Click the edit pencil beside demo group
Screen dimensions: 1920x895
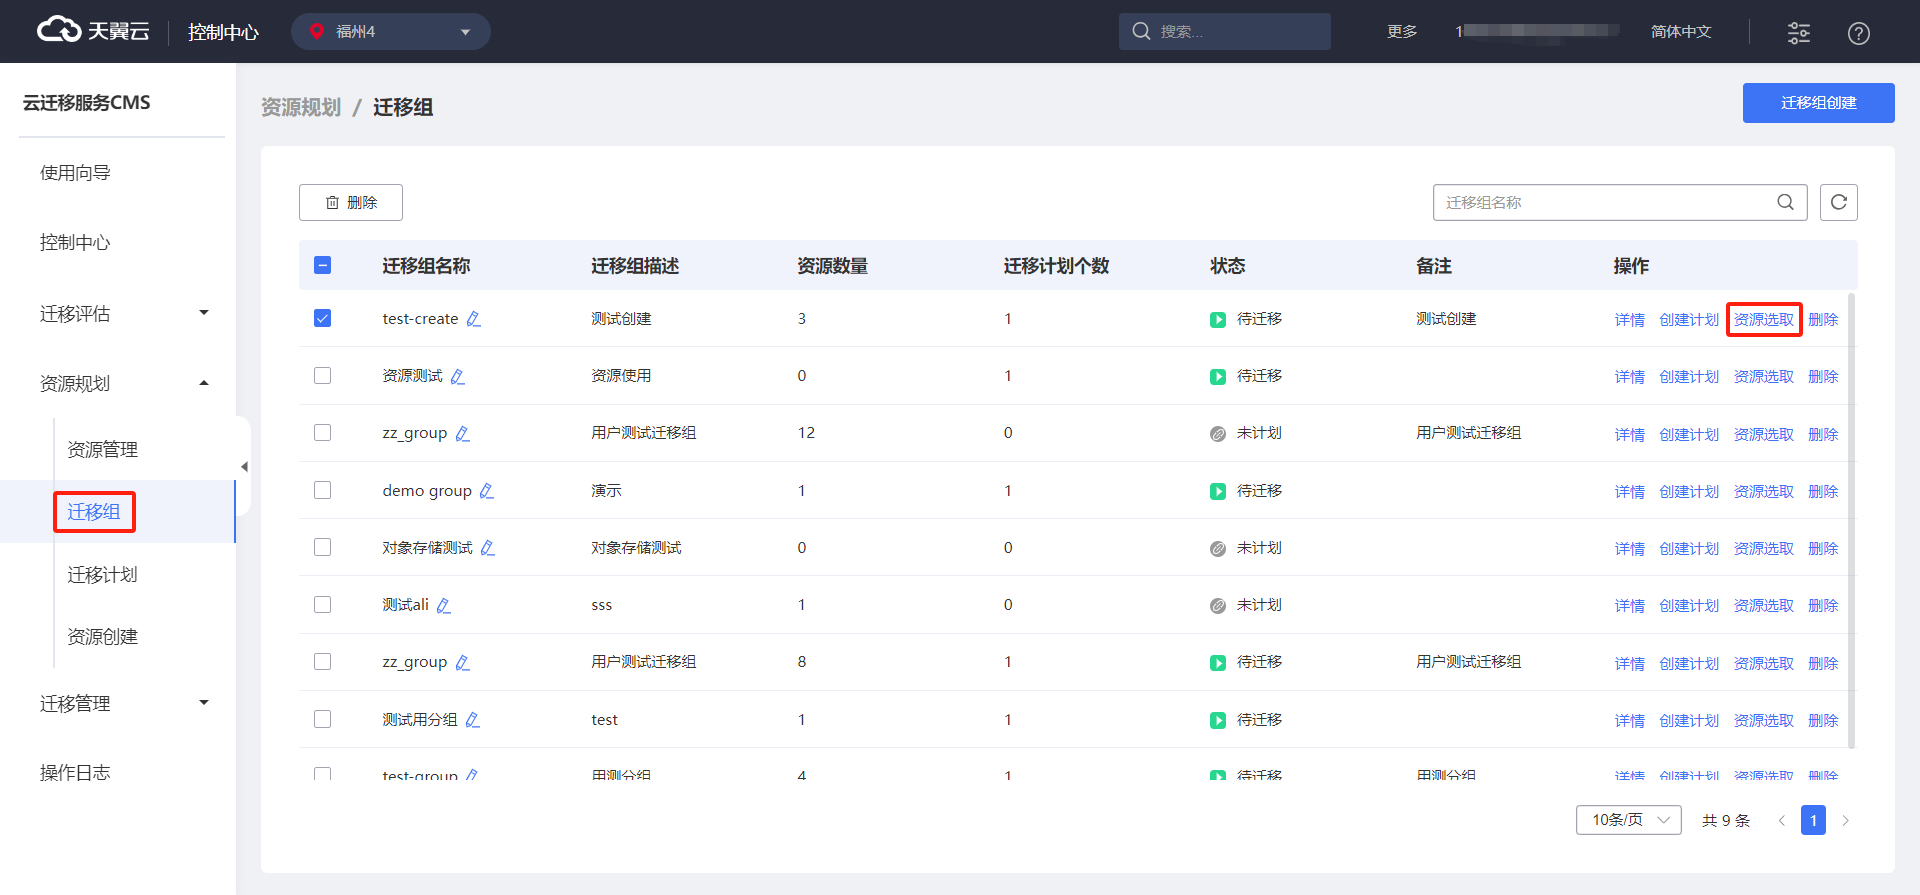(x=487, y=490)
